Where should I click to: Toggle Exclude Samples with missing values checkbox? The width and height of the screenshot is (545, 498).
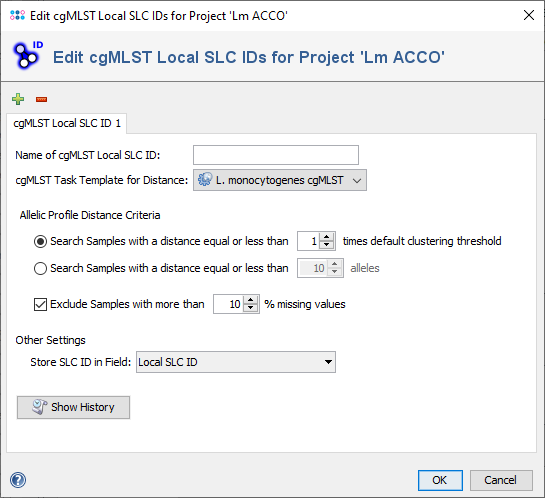click(40, 304)
